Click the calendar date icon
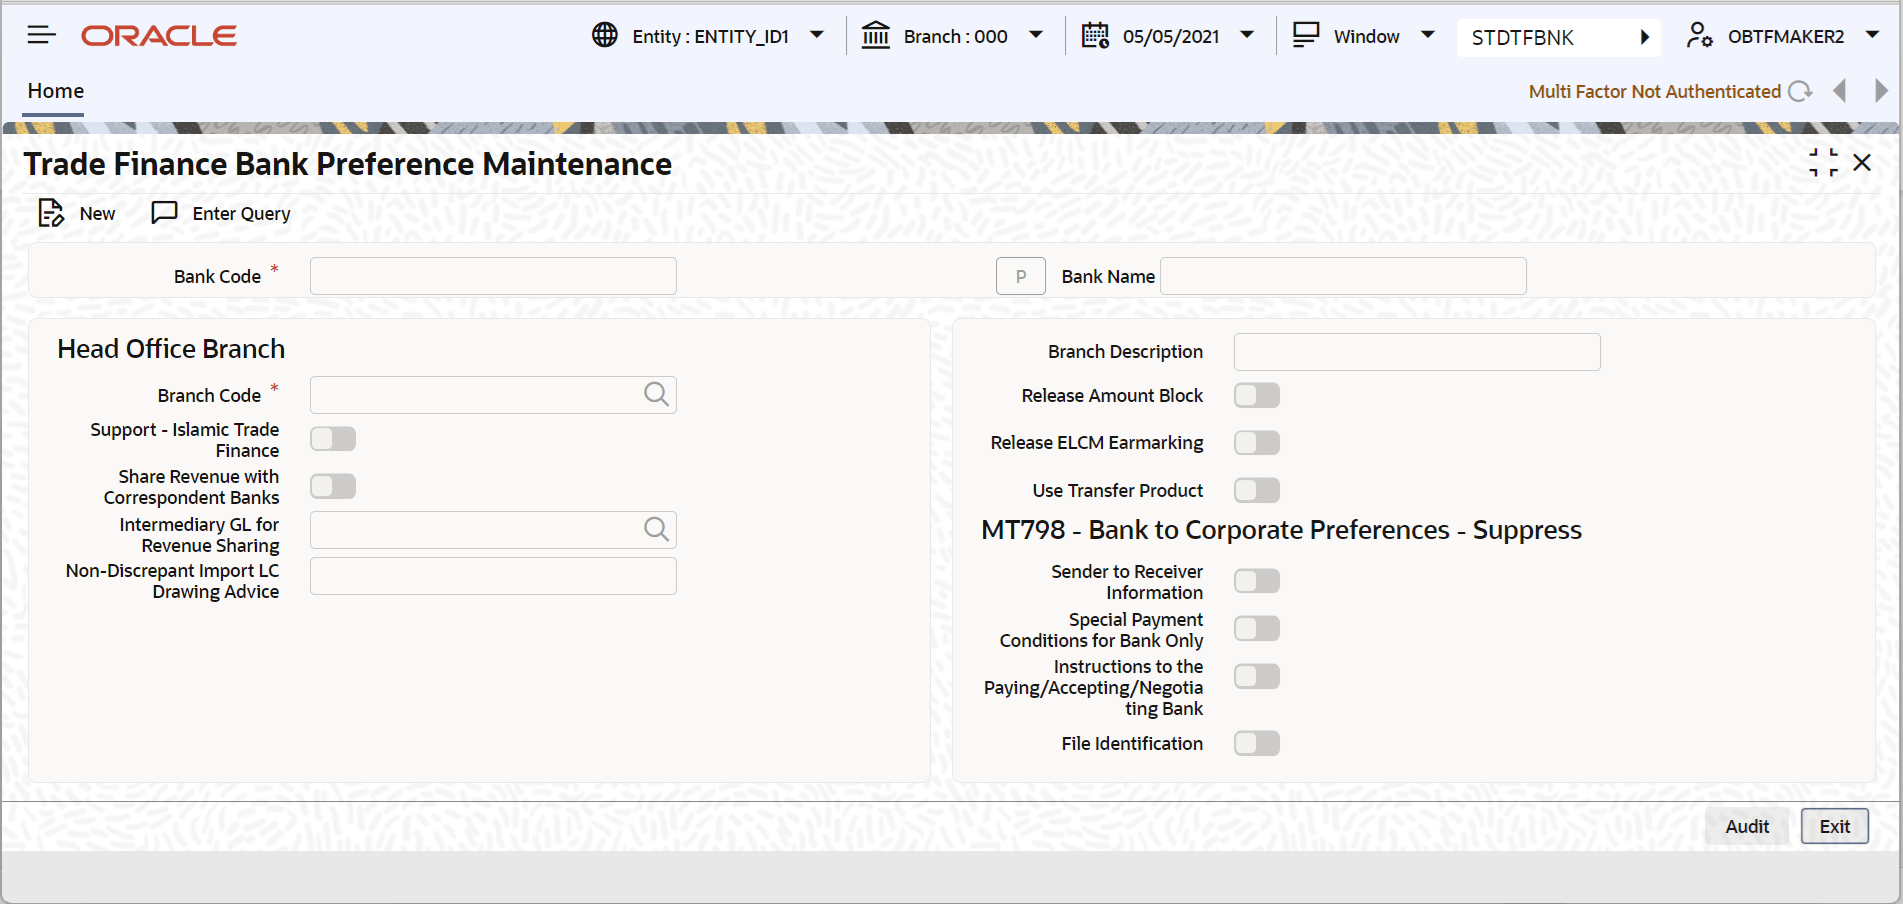Viewport: 1903px width, 904px height. (x=1095, y=36)
